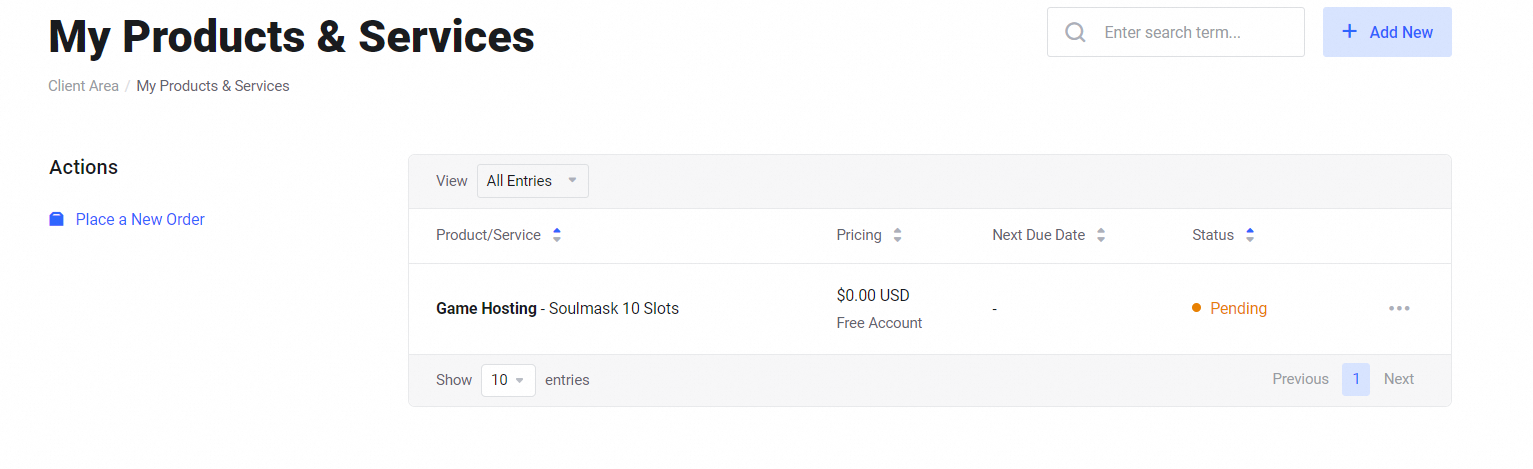Click the Previous pagination button

point(1300,379)
